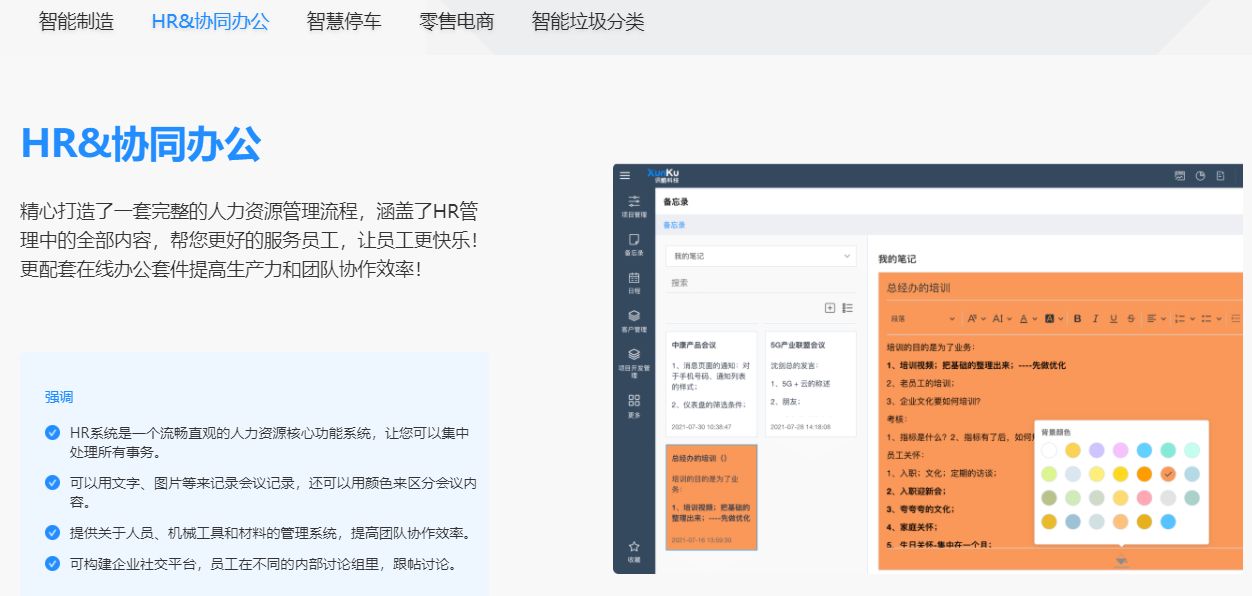The width and height of the screenshot is (1252, 596).
Task: Open 项目开发管理 in the sidebar
Action: point(634,362)
